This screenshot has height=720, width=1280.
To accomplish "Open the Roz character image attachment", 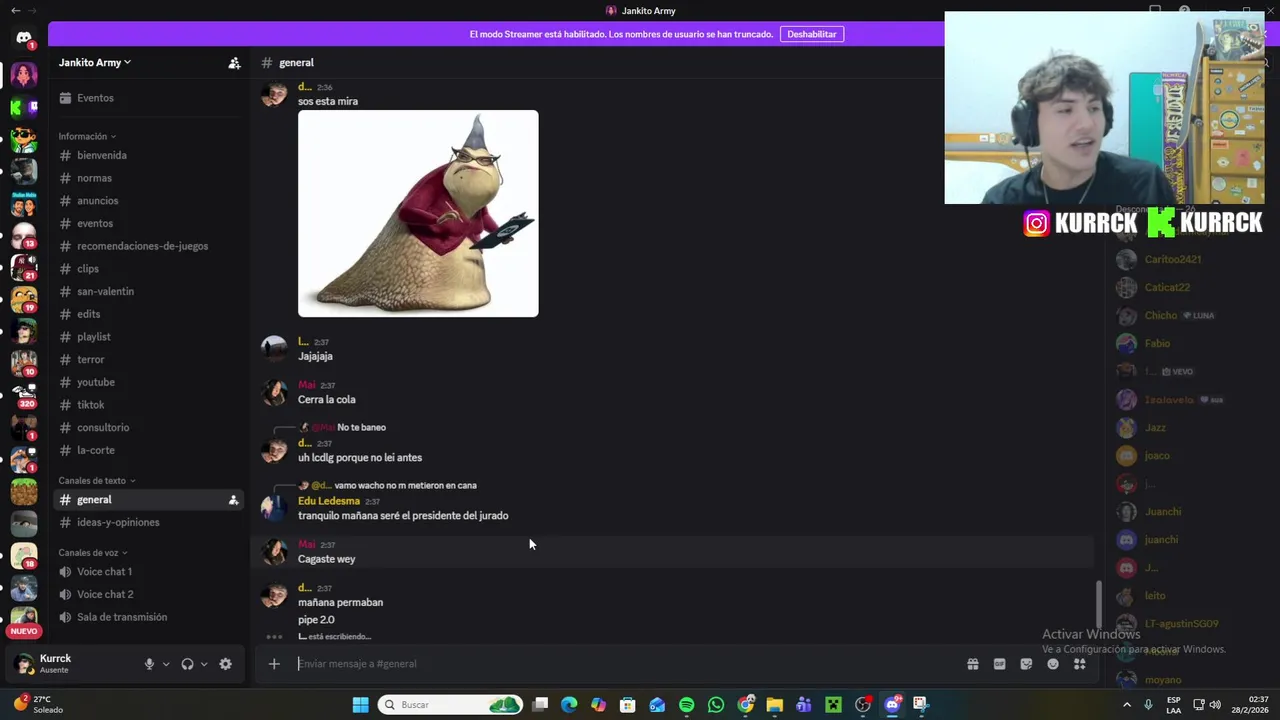I will tap(418, 214).
